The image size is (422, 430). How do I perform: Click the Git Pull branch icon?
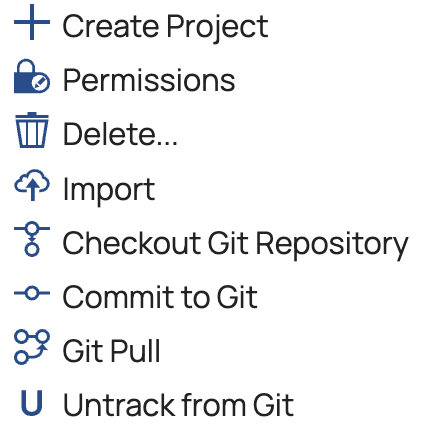point(32,347)
